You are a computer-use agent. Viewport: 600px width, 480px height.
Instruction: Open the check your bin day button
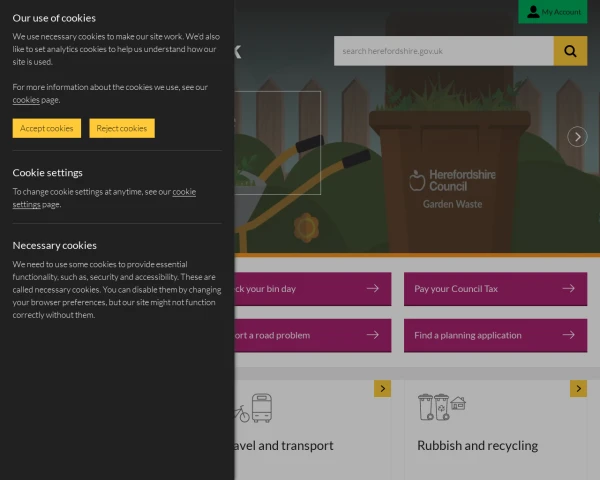[x=313, y=289]
